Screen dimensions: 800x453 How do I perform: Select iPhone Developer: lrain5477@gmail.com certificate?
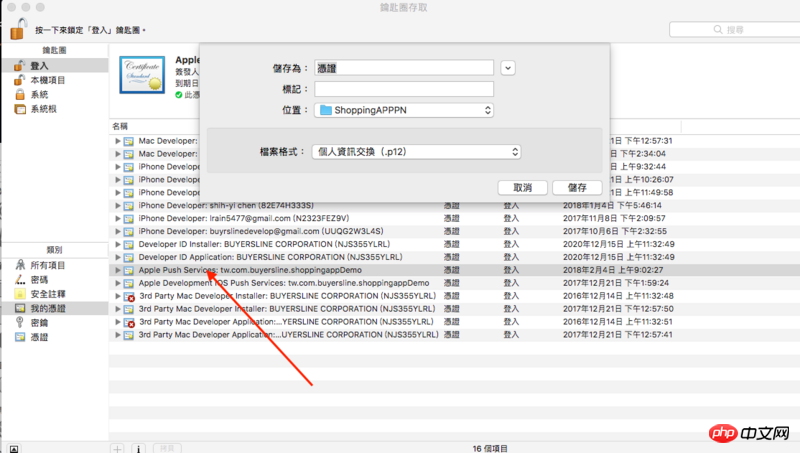pyautogui.click(x=244, y=218)
